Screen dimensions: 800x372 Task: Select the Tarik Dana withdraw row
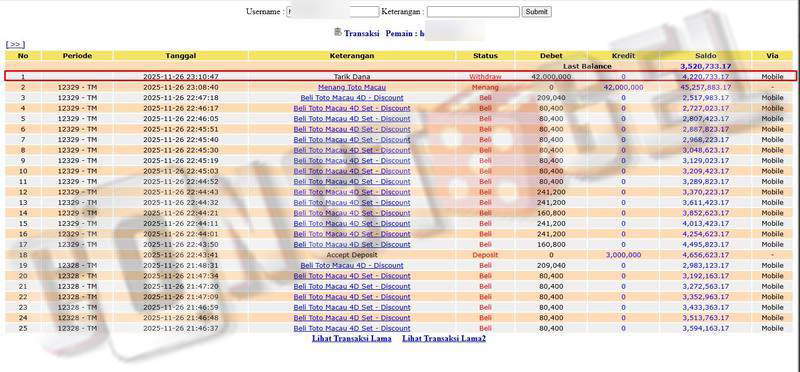point(401,77)
